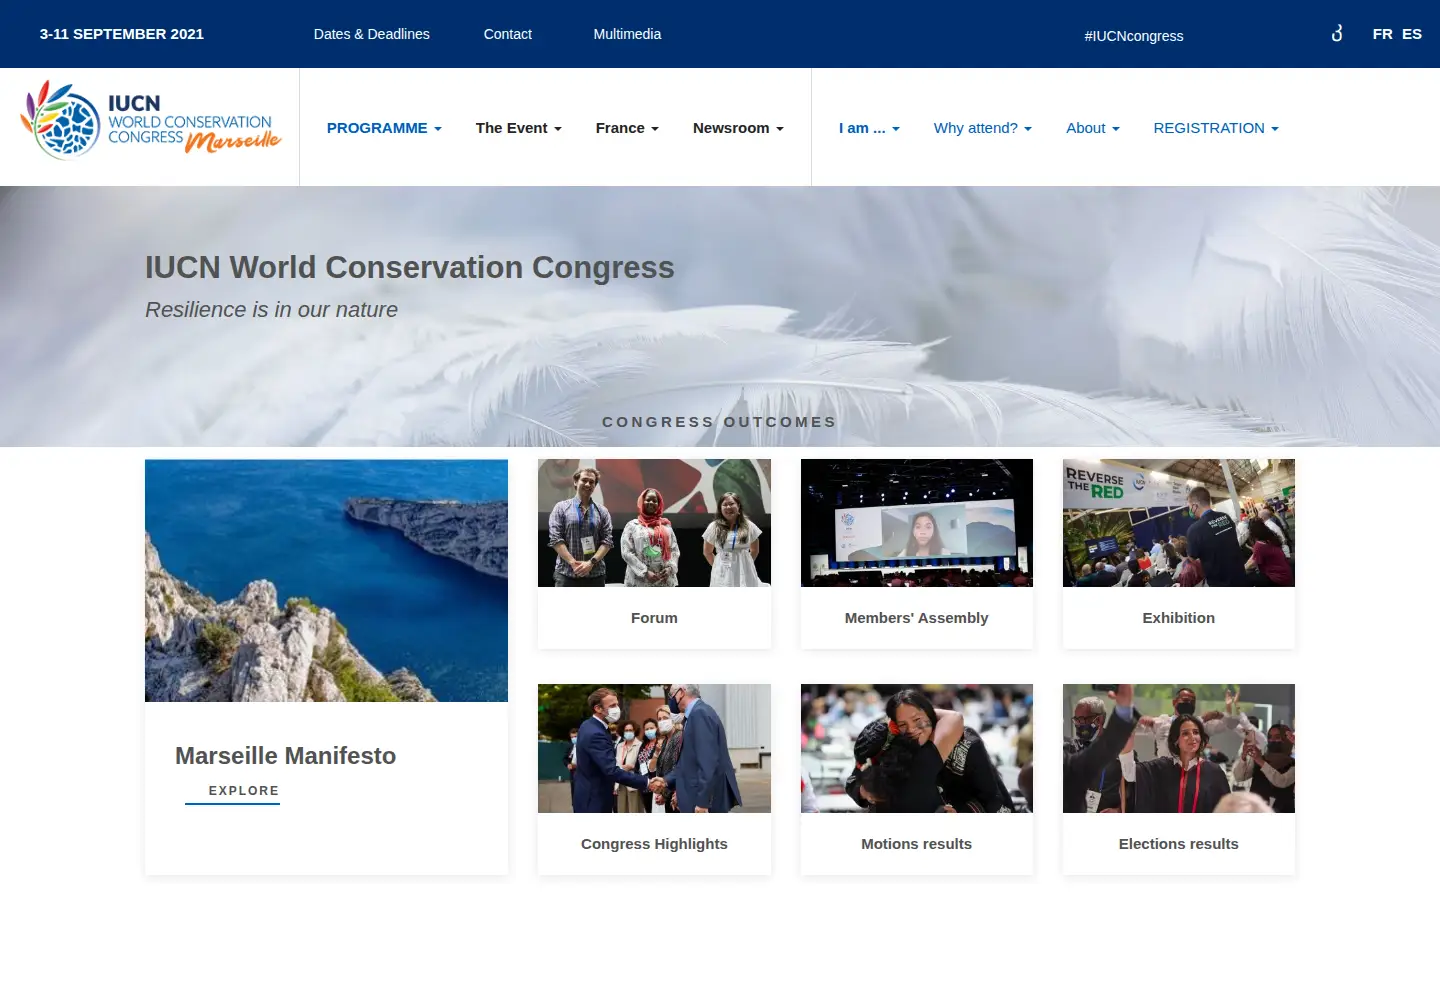Open the Marseille Manifesto heading

pyautogui.click(x=286, y=756)
